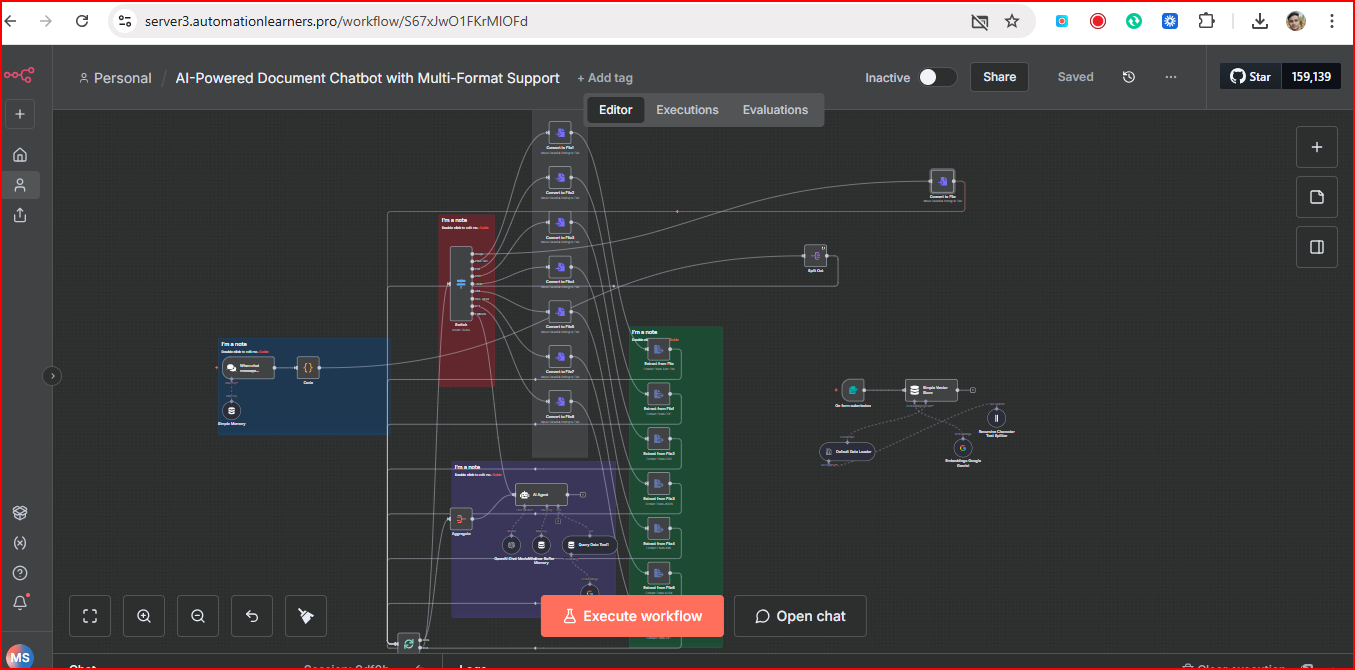Reset canvas zoom level
The width and height of the screenshot is (1355, 670).
coord(252,616)
